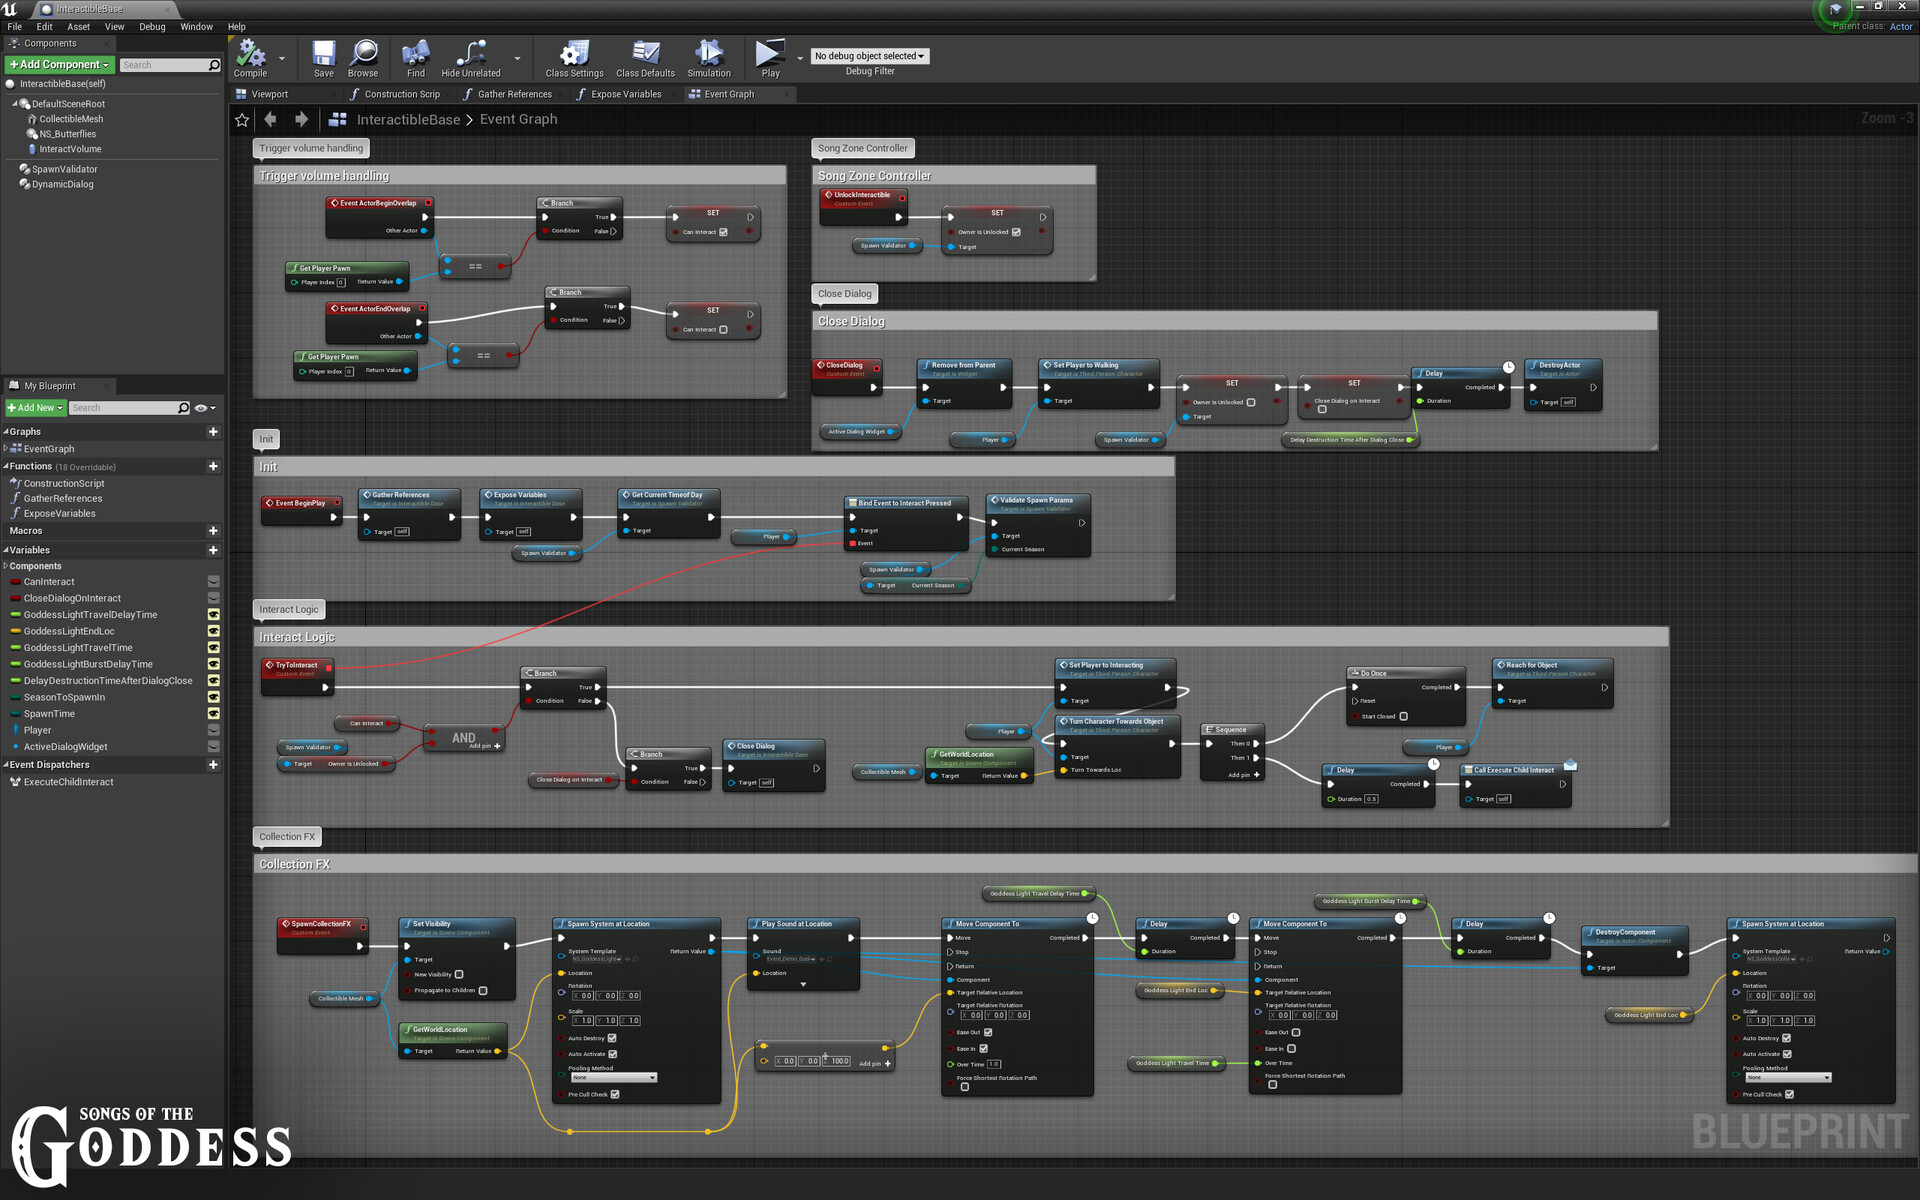Open Class Settings
Screen dimensions: 1920x1200
tap(574, 54)
